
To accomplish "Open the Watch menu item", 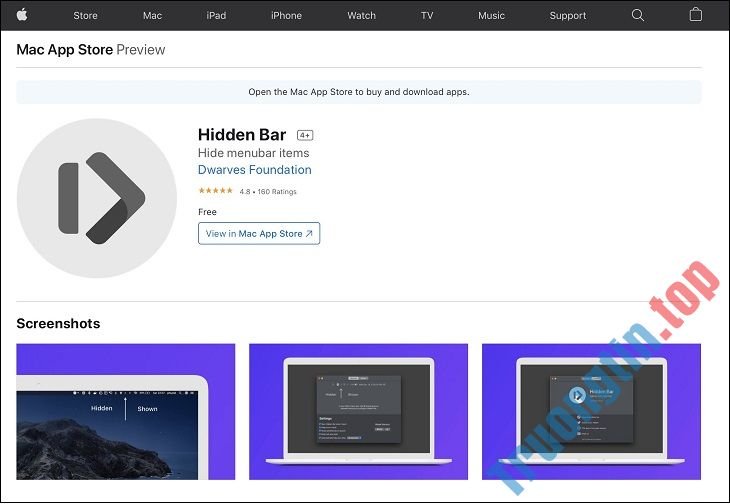I will click(x=361, y=15).
